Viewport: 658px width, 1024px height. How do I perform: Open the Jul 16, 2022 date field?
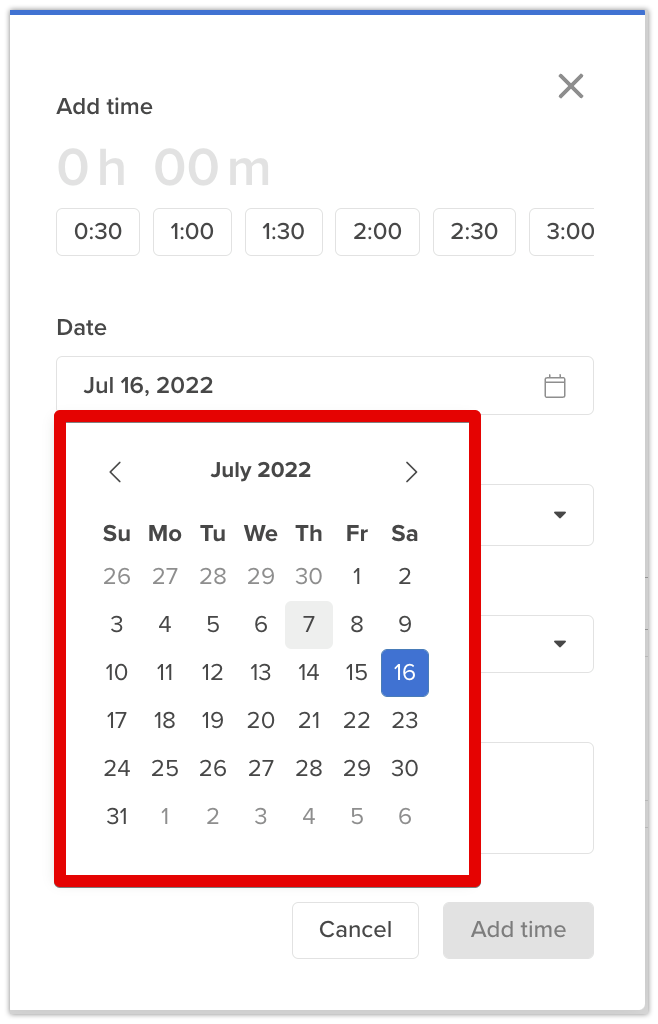click(324, 385)
